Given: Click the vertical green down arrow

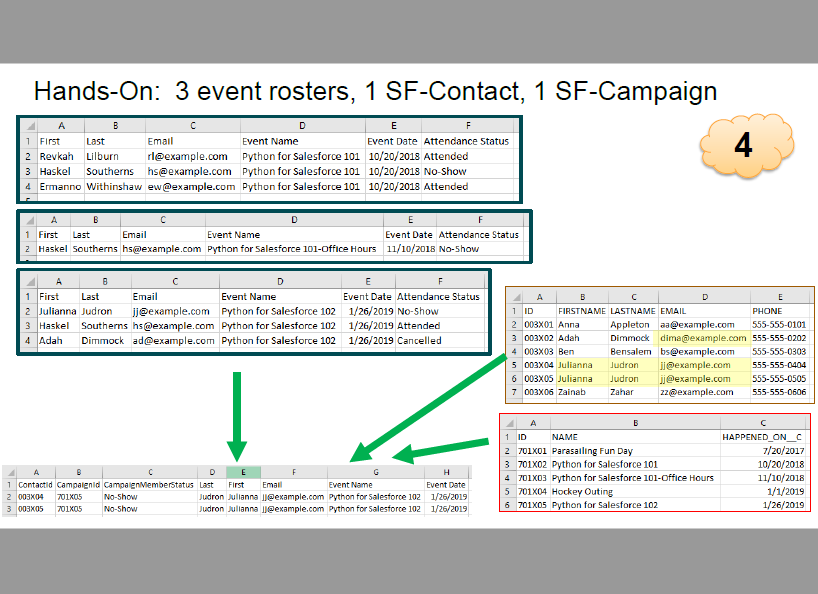Looking at the screenshot, I should coord(237,416).
